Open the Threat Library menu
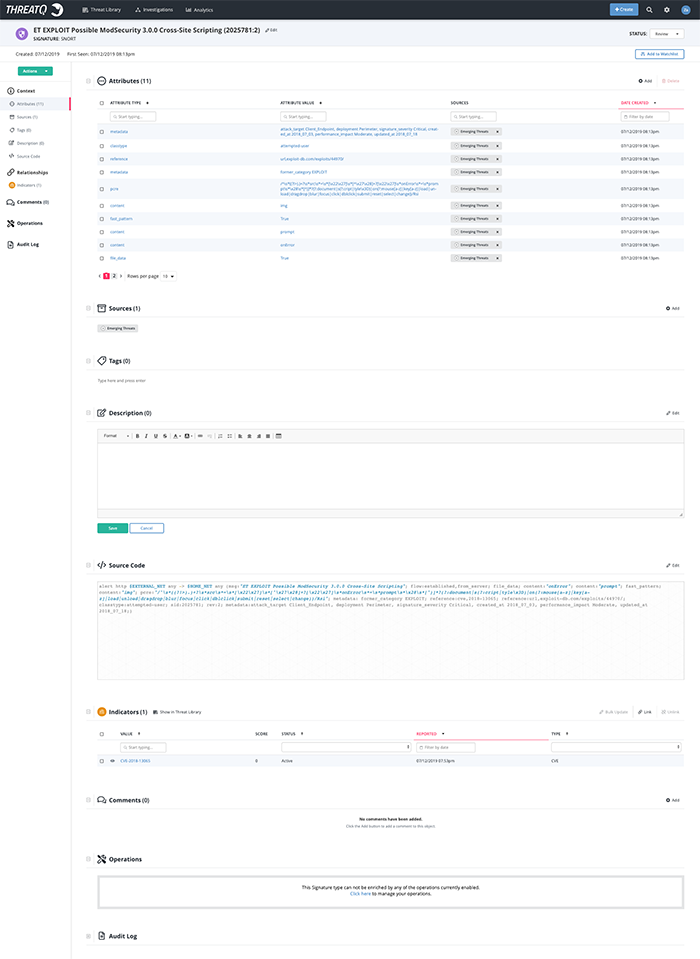 point(101,10)
